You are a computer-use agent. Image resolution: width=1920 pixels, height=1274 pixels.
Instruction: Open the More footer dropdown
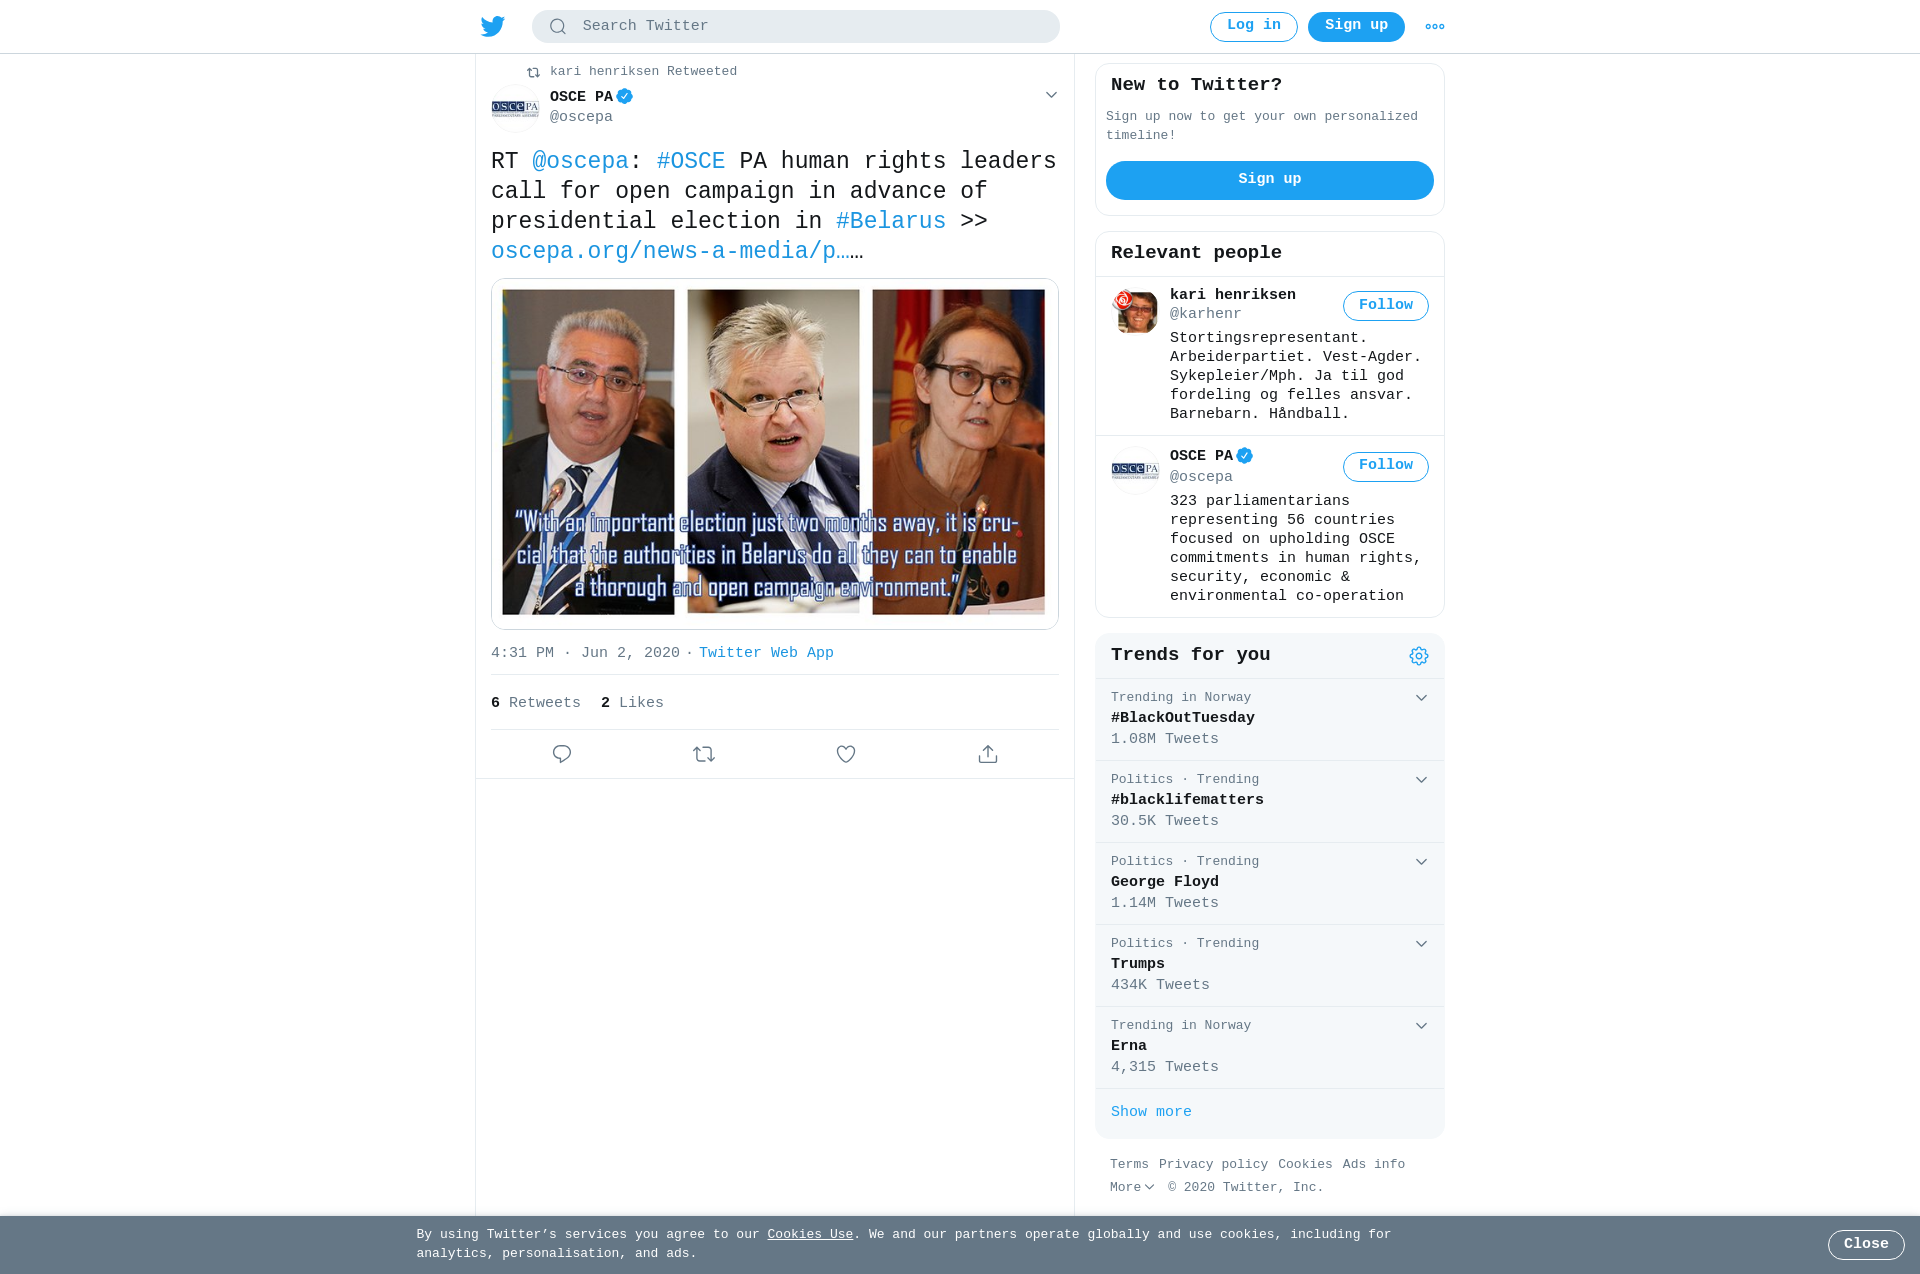point(1132,1187)
